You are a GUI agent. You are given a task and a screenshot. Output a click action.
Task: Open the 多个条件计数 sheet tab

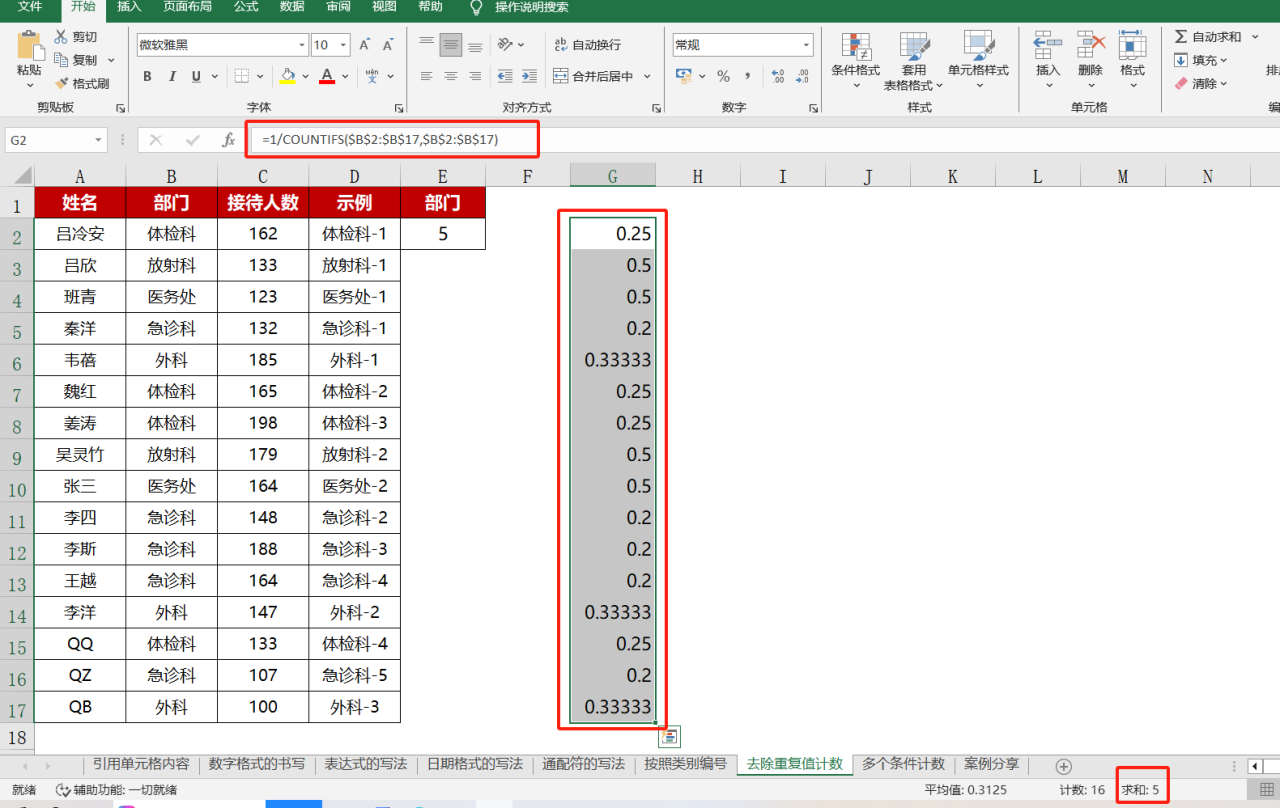click(x=903, y=764)
